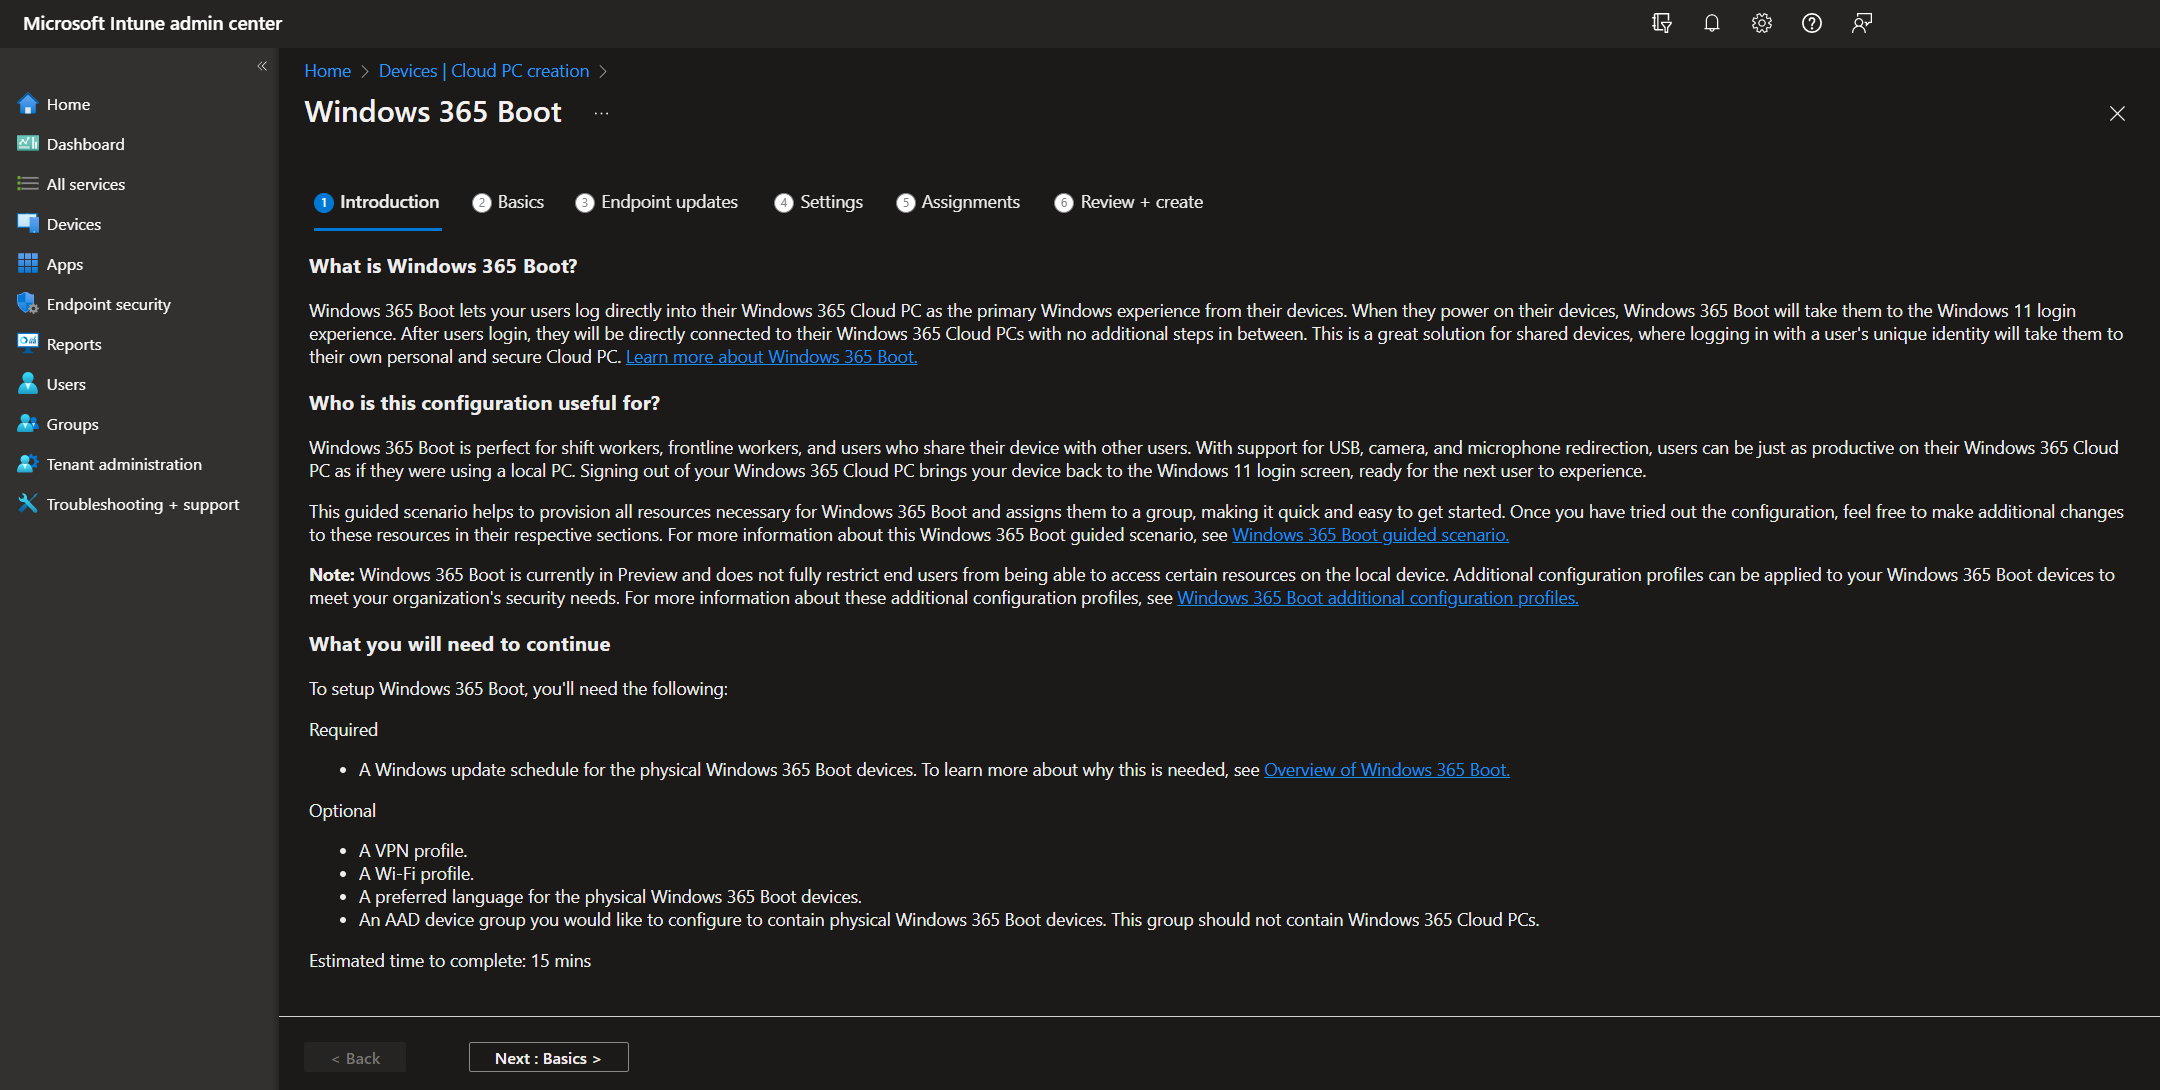The image size is (2160, 1090).
Task: Click the step 3 circle icon
Action: coord(585,203)
